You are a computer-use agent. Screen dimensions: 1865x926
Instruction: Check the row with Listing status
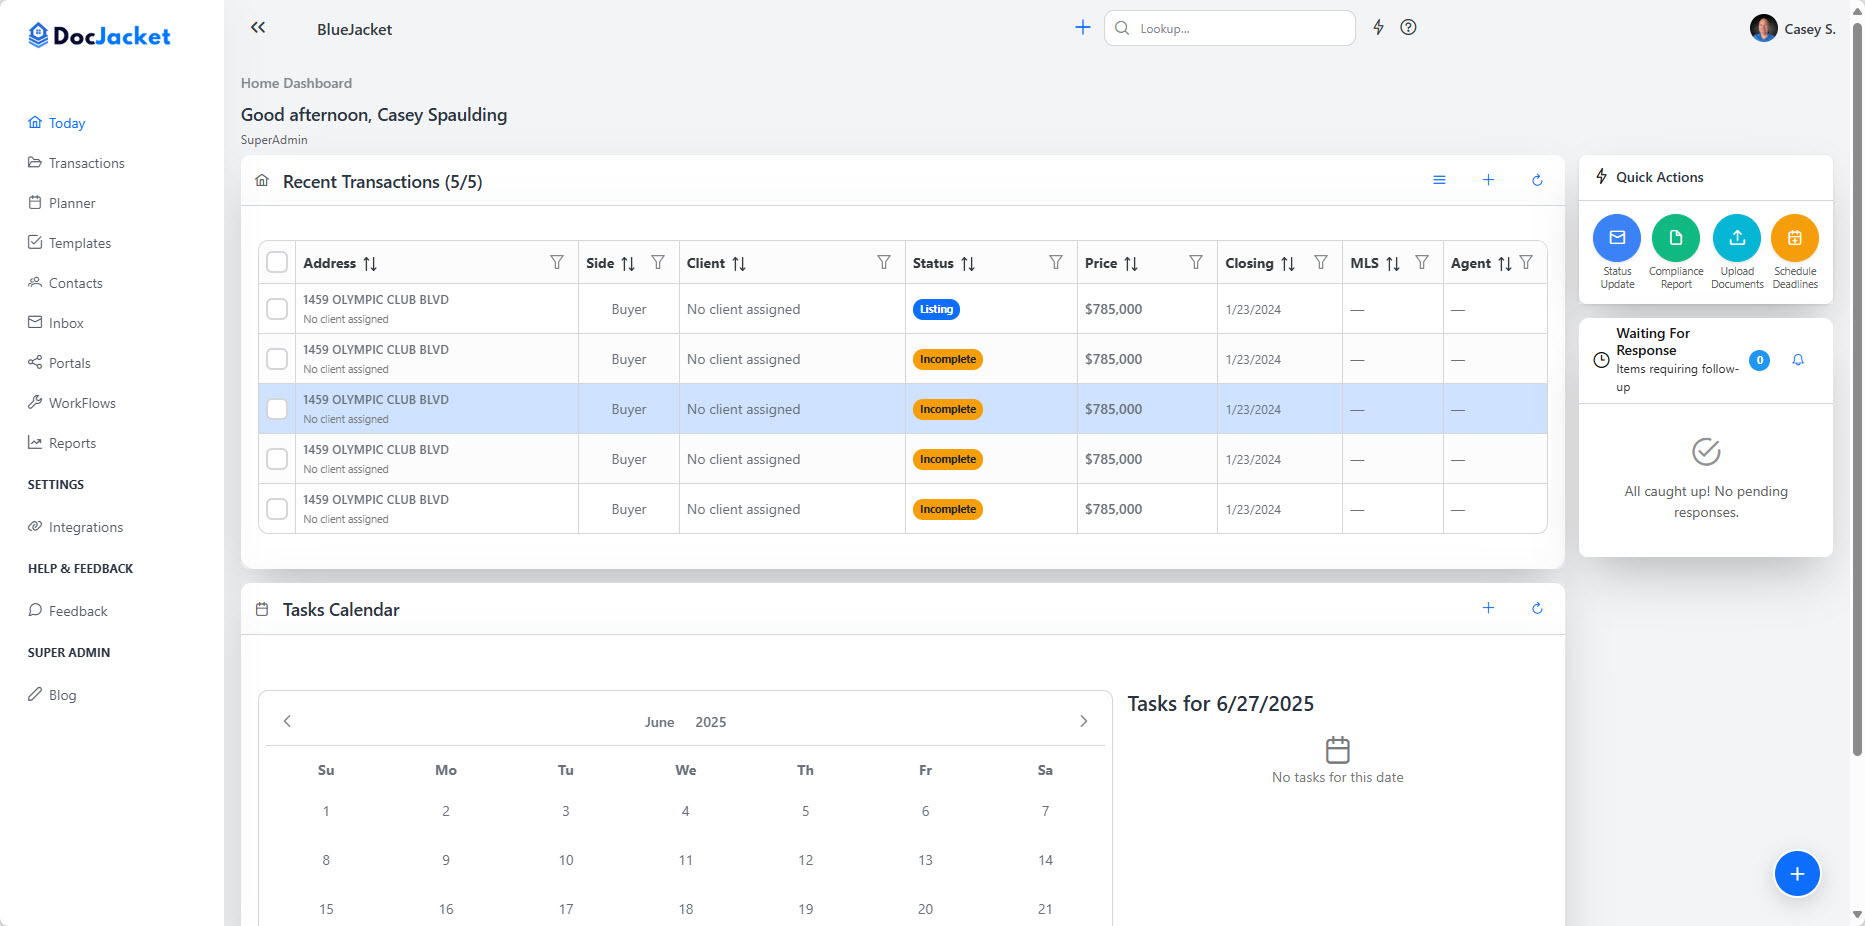coord(277,309)
